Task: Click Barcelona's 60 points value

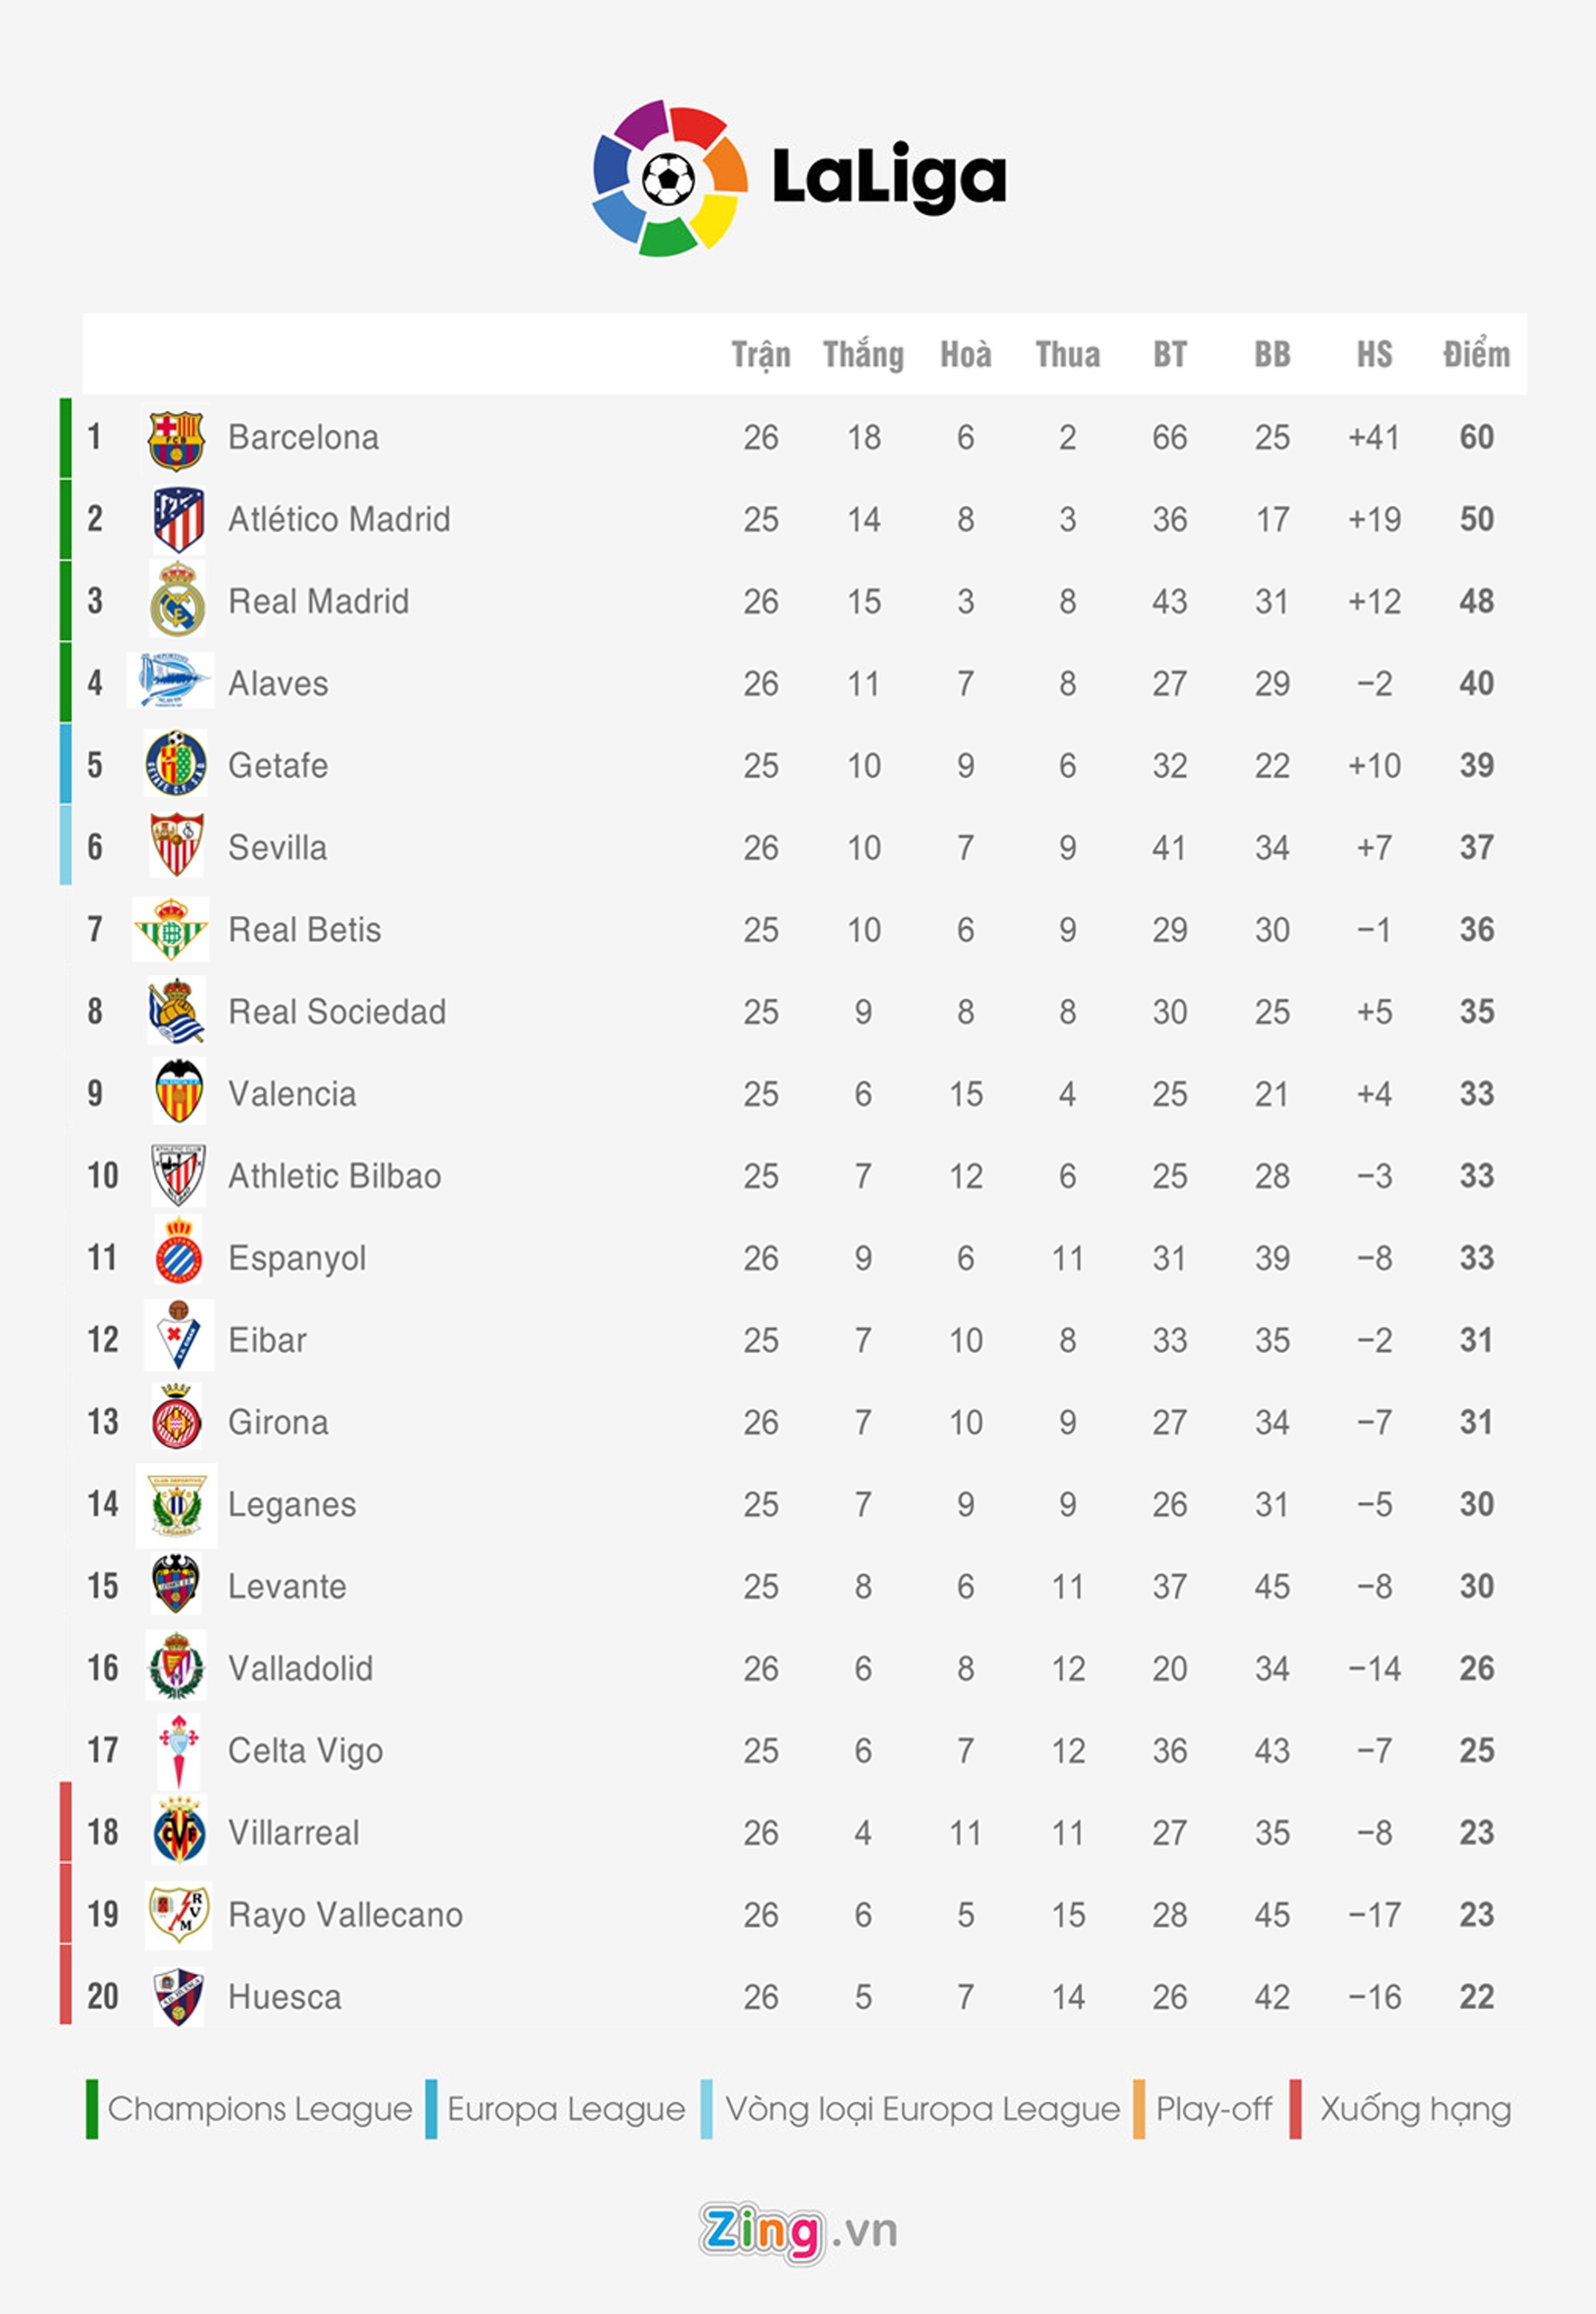Action: [x=1476, y=438]
